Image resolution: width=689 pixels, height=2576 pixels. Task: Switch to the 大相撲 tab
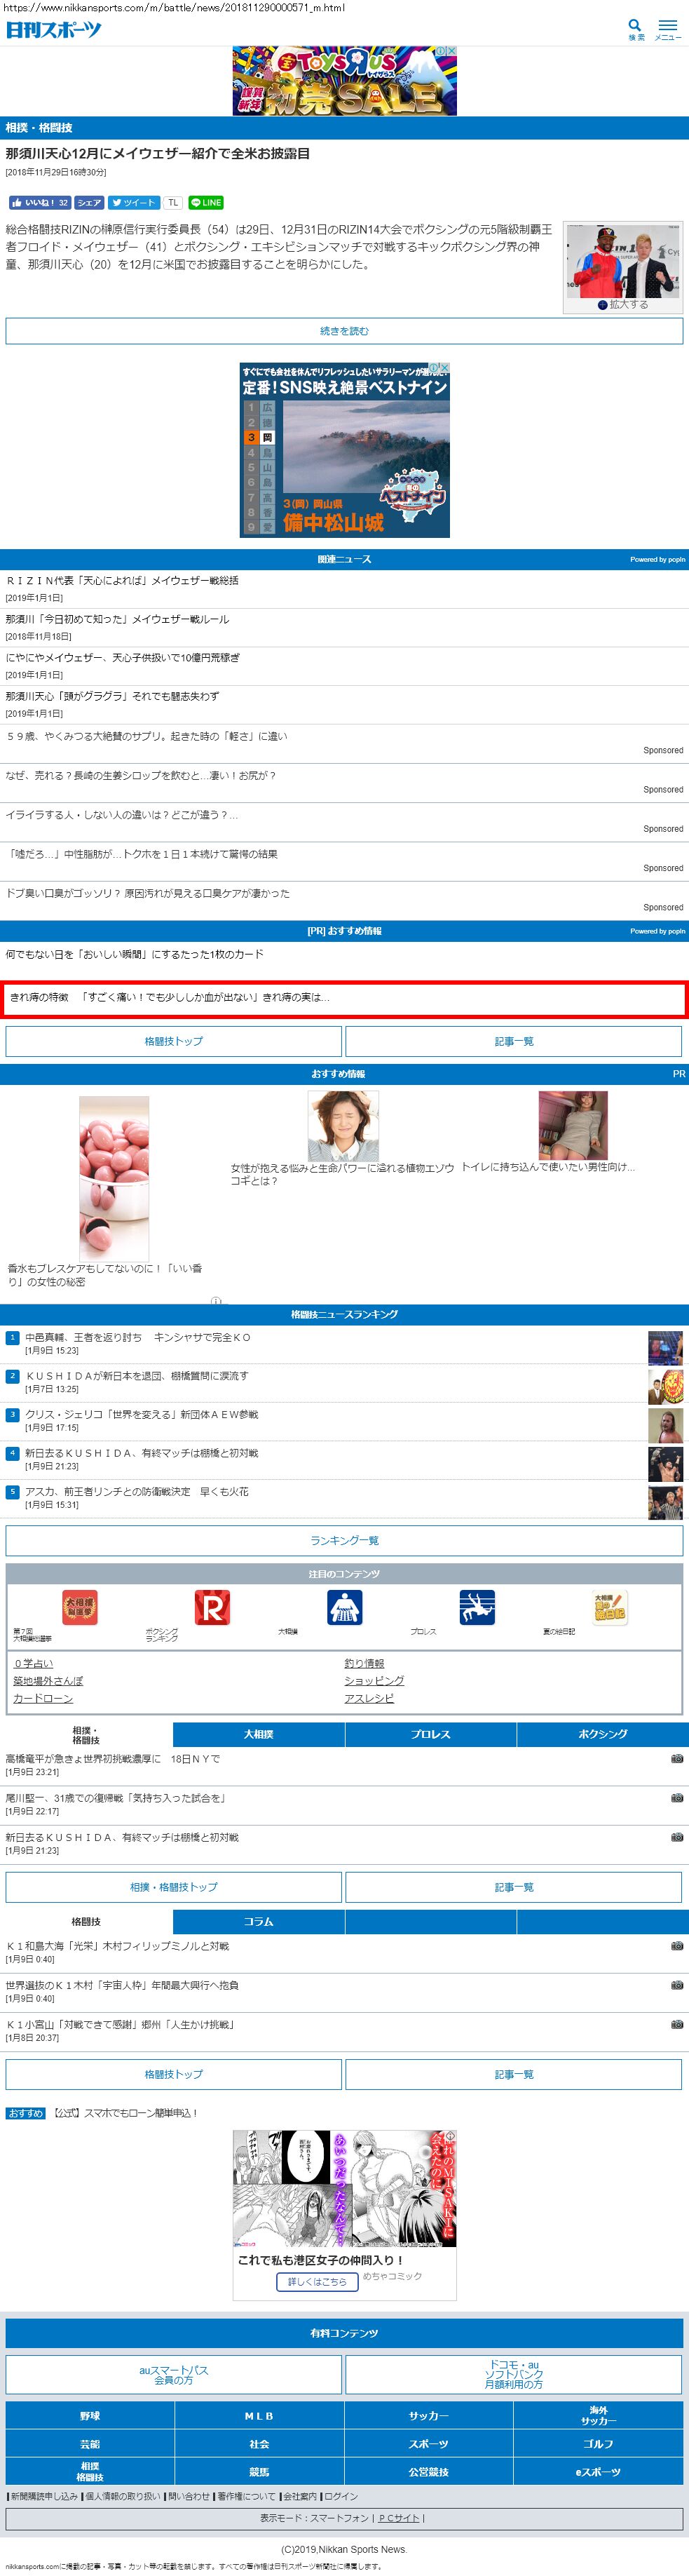coord(258,1734)
